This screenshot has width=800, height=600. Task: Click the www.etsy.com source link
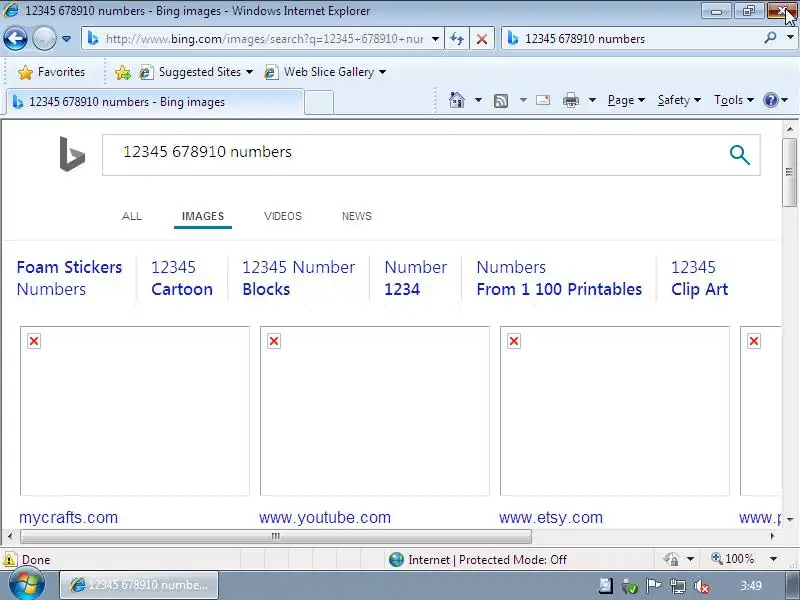[x=551, y=517]
